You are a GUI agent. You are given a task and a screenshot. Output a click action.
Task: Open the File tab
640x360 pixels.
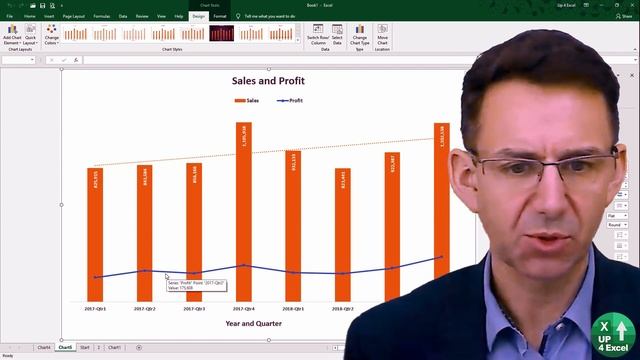(9, 16)
